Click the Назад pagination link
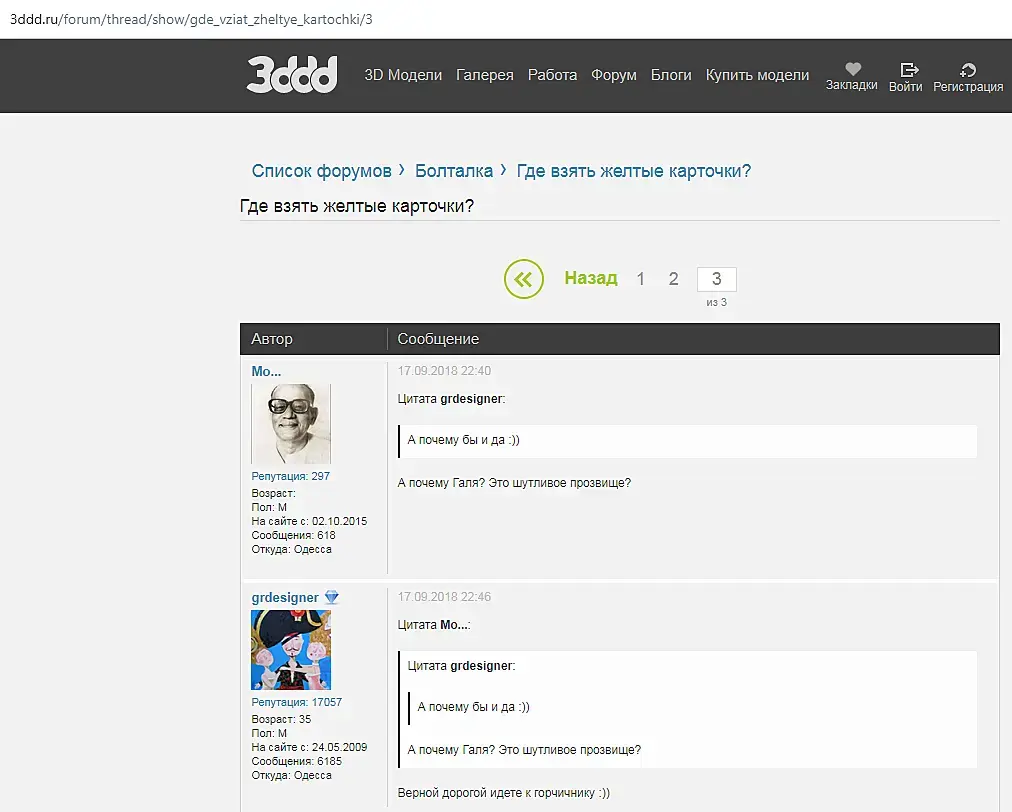This screenshot has width=1012, height=812. pyautogui.click(x=591, y=278)
